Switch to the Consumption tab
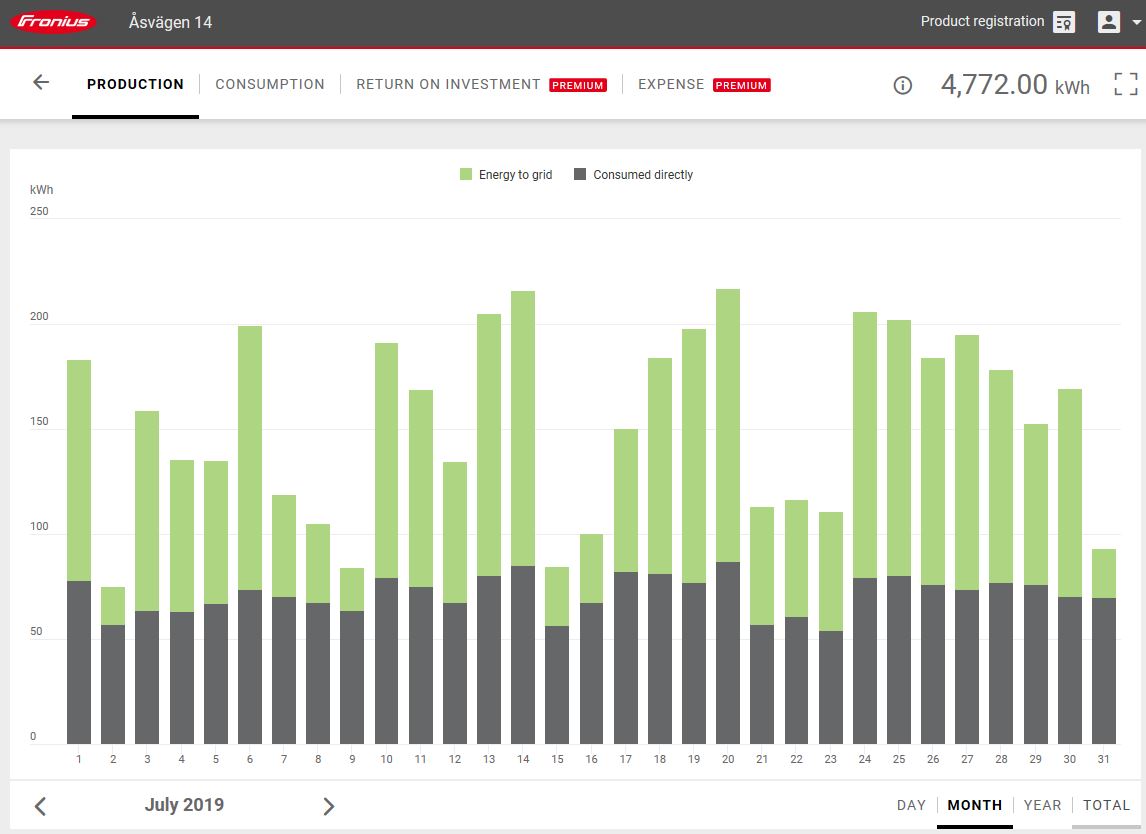1146x834 pixels. pyautogui.click(x=270, y=84)
